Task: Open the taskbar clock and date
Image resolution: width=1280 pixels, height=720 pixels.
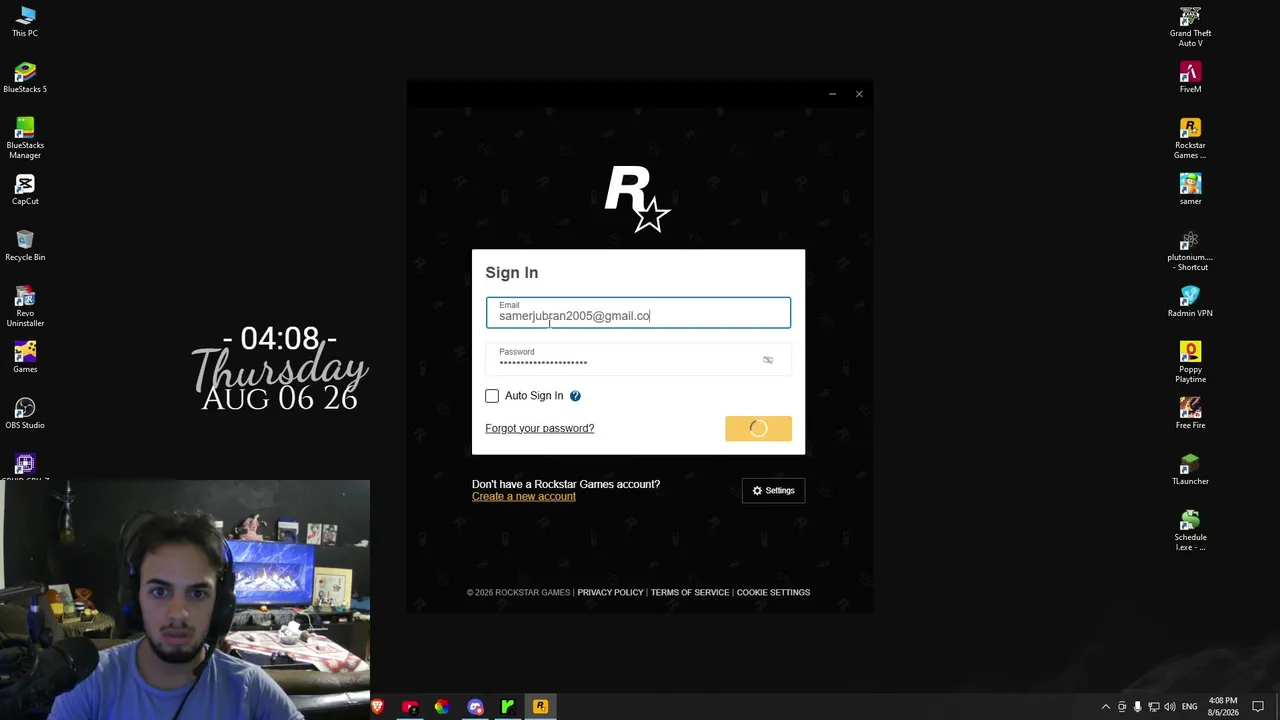Action: click(x=1222, y=707)
